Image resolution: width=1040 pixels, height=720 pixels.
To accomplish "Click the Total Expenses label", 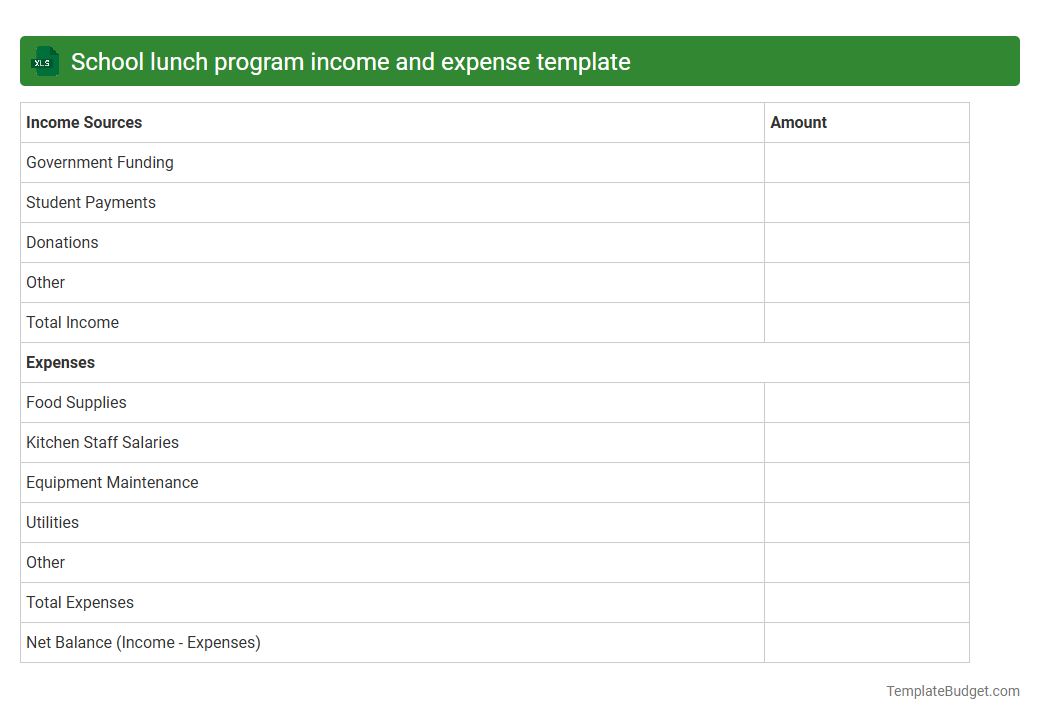I will (x=79, y=602).
